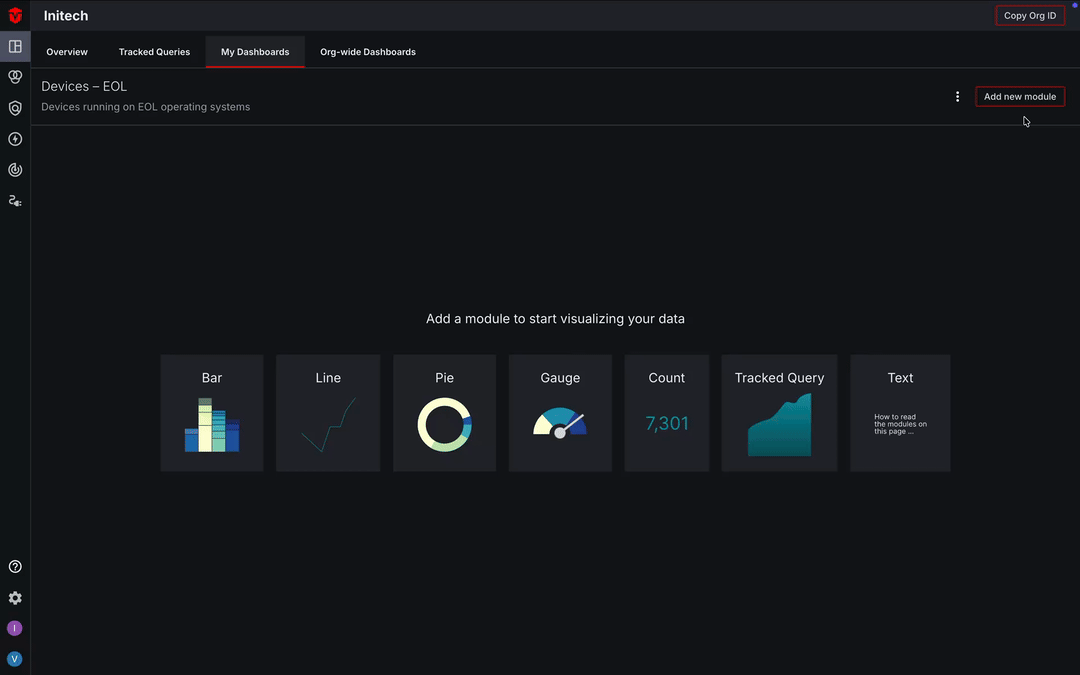
Task: Open the shield-with-magnifier sidebar icon
Action: pos(15,107)
